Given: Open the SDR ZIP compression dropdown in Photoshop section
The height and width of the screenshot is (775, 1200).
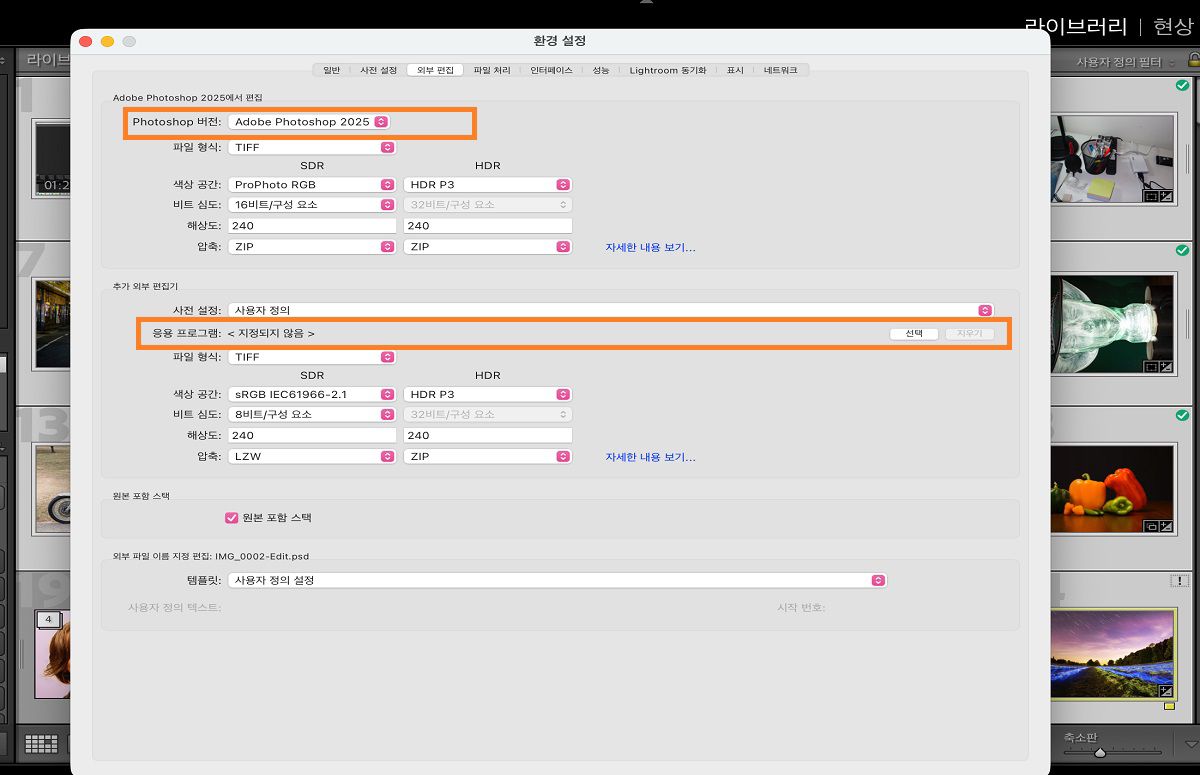Looking at the screenshot, I should [x=312, y=246].
